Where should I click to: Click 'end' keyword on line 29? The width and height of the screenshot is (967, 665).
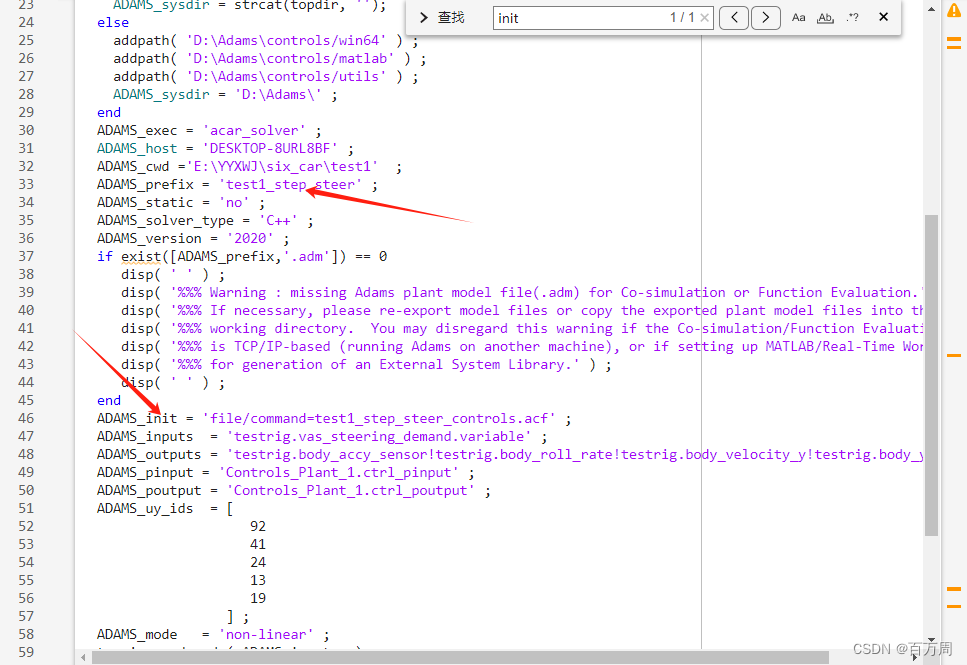click(109, 112)
